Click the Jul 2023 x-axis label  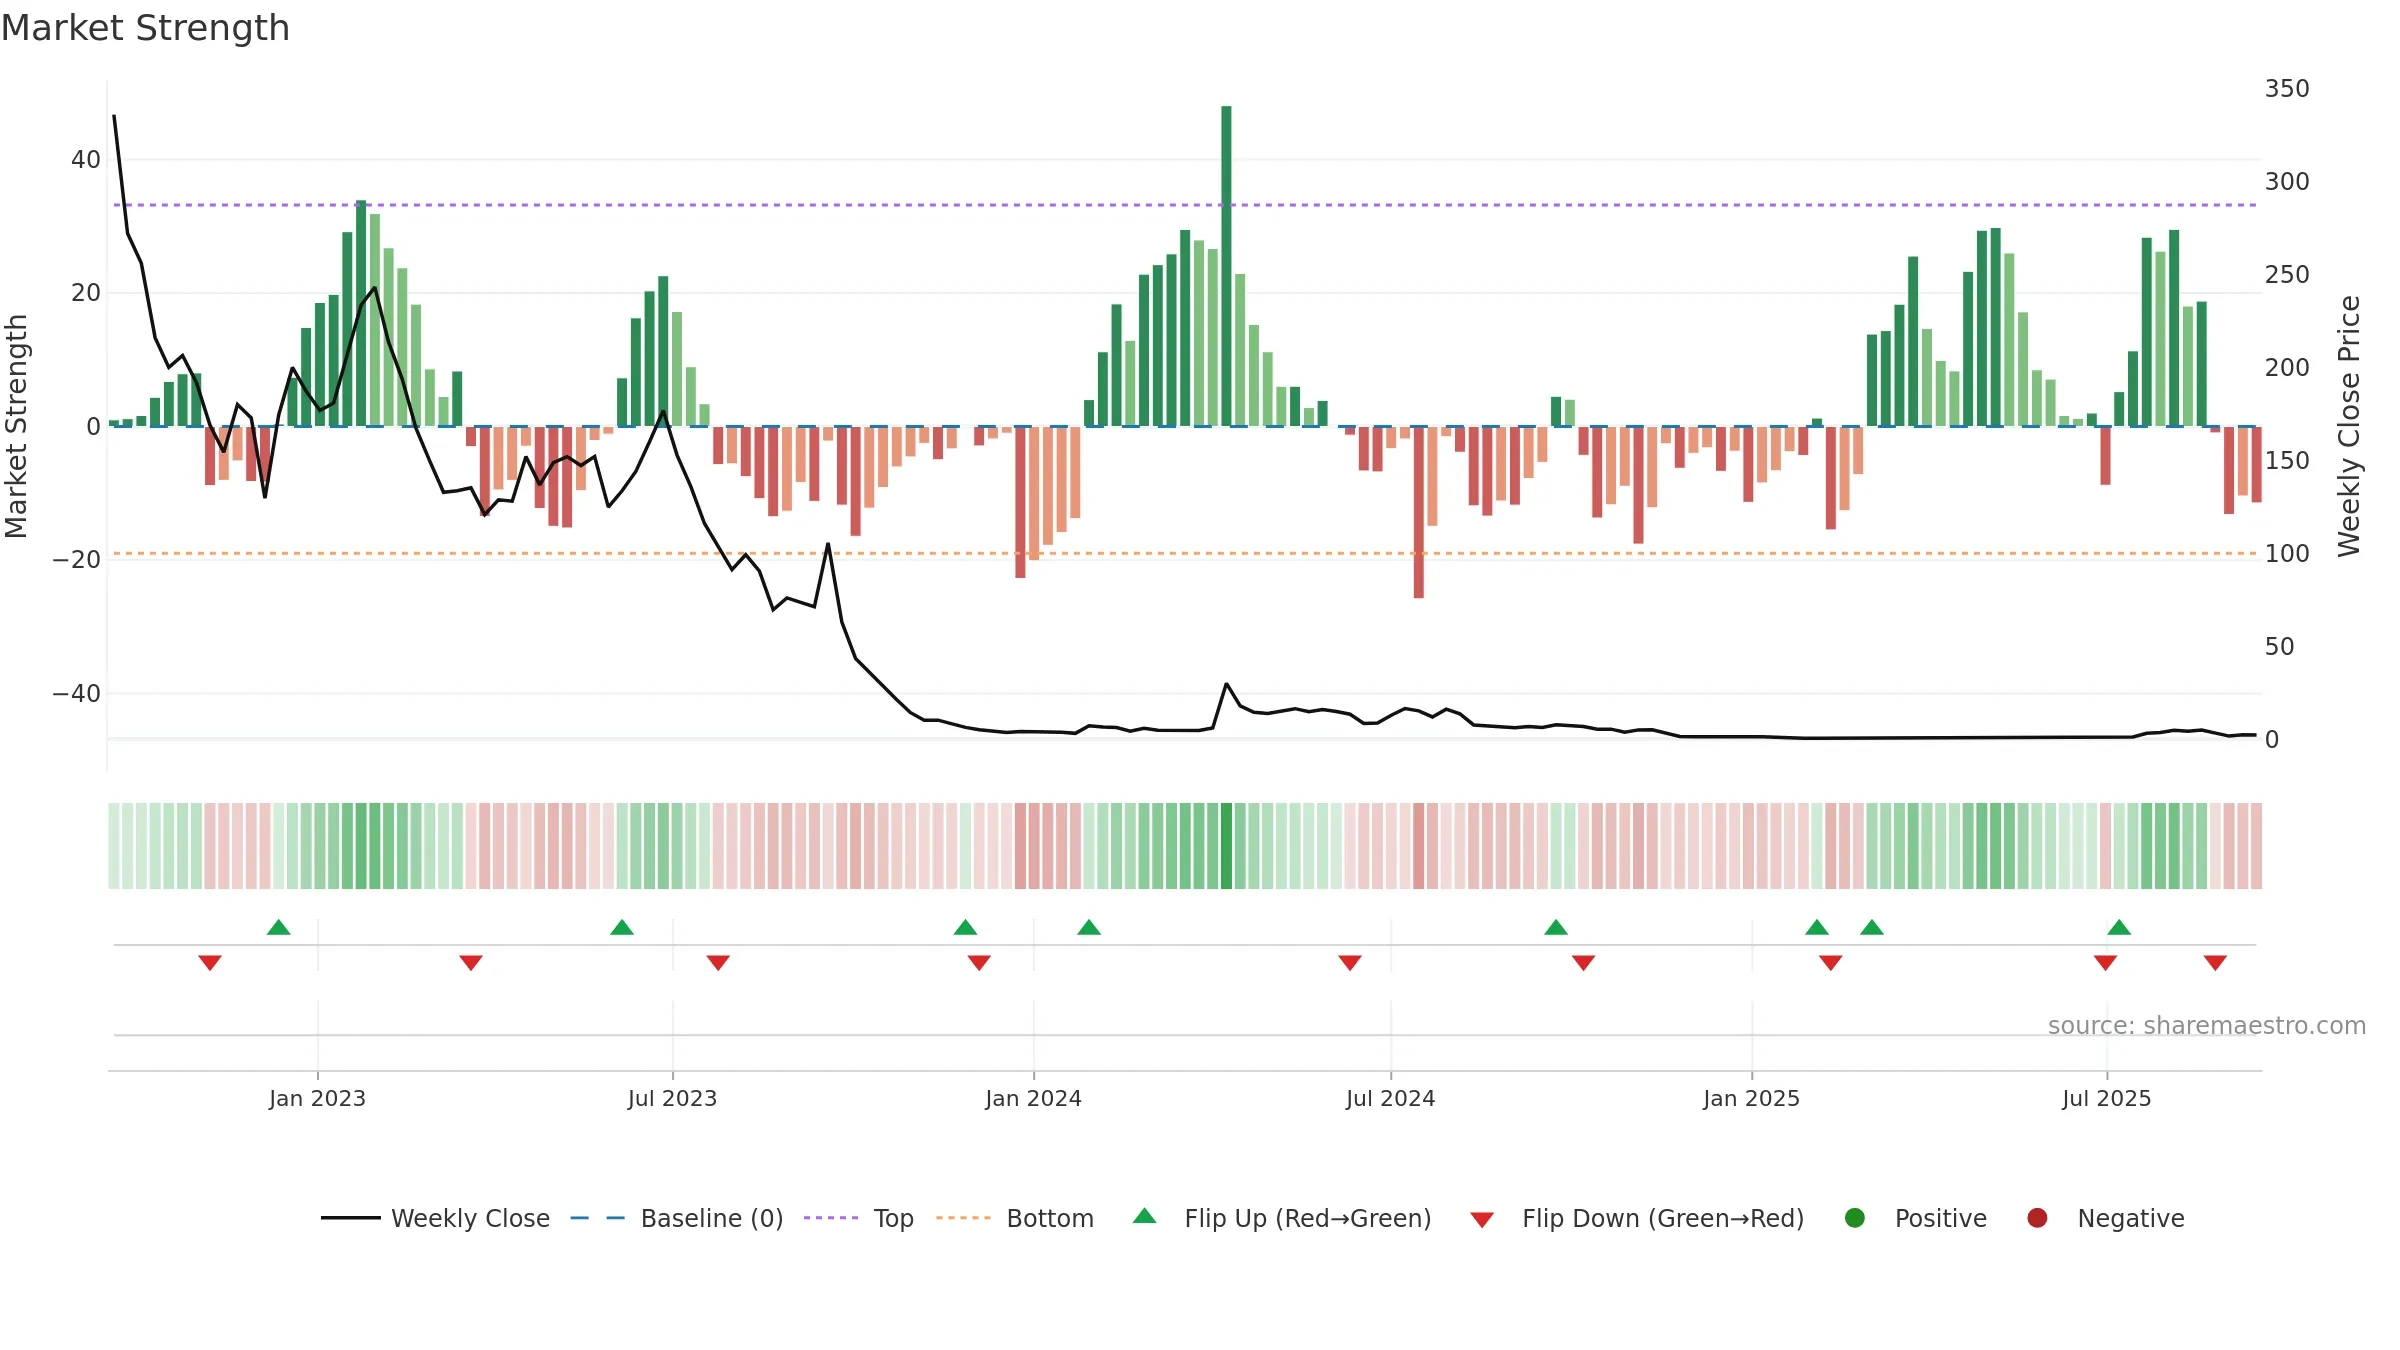point(672,1098)
